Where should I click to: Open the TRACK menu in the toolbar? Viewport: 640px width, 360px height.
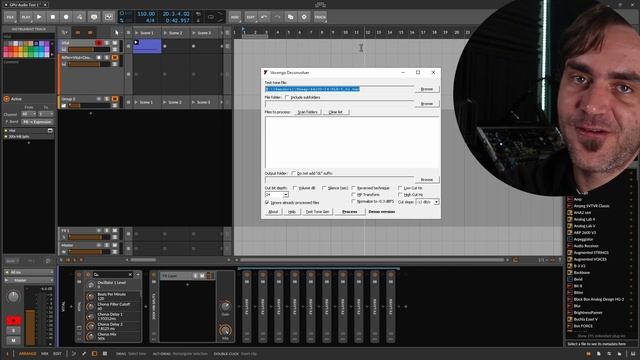pos(320,17)
